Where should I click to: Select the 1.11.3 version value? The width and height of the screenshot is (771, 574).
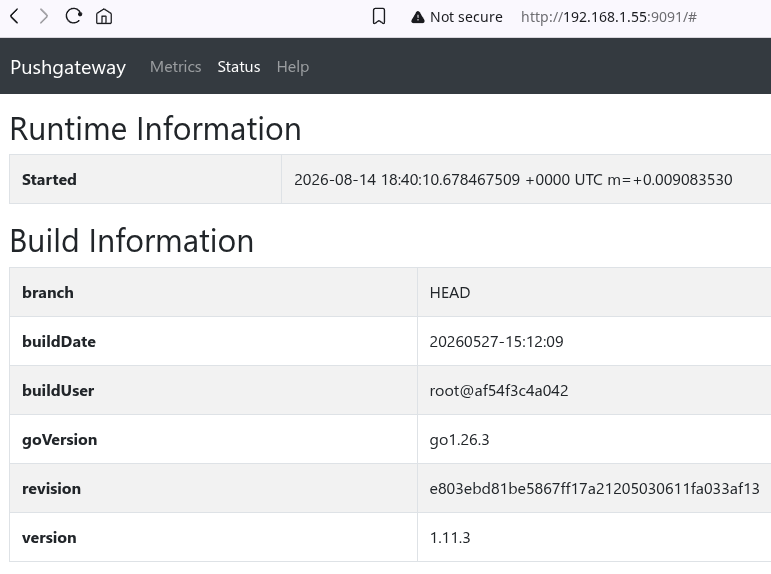[450, 538]
